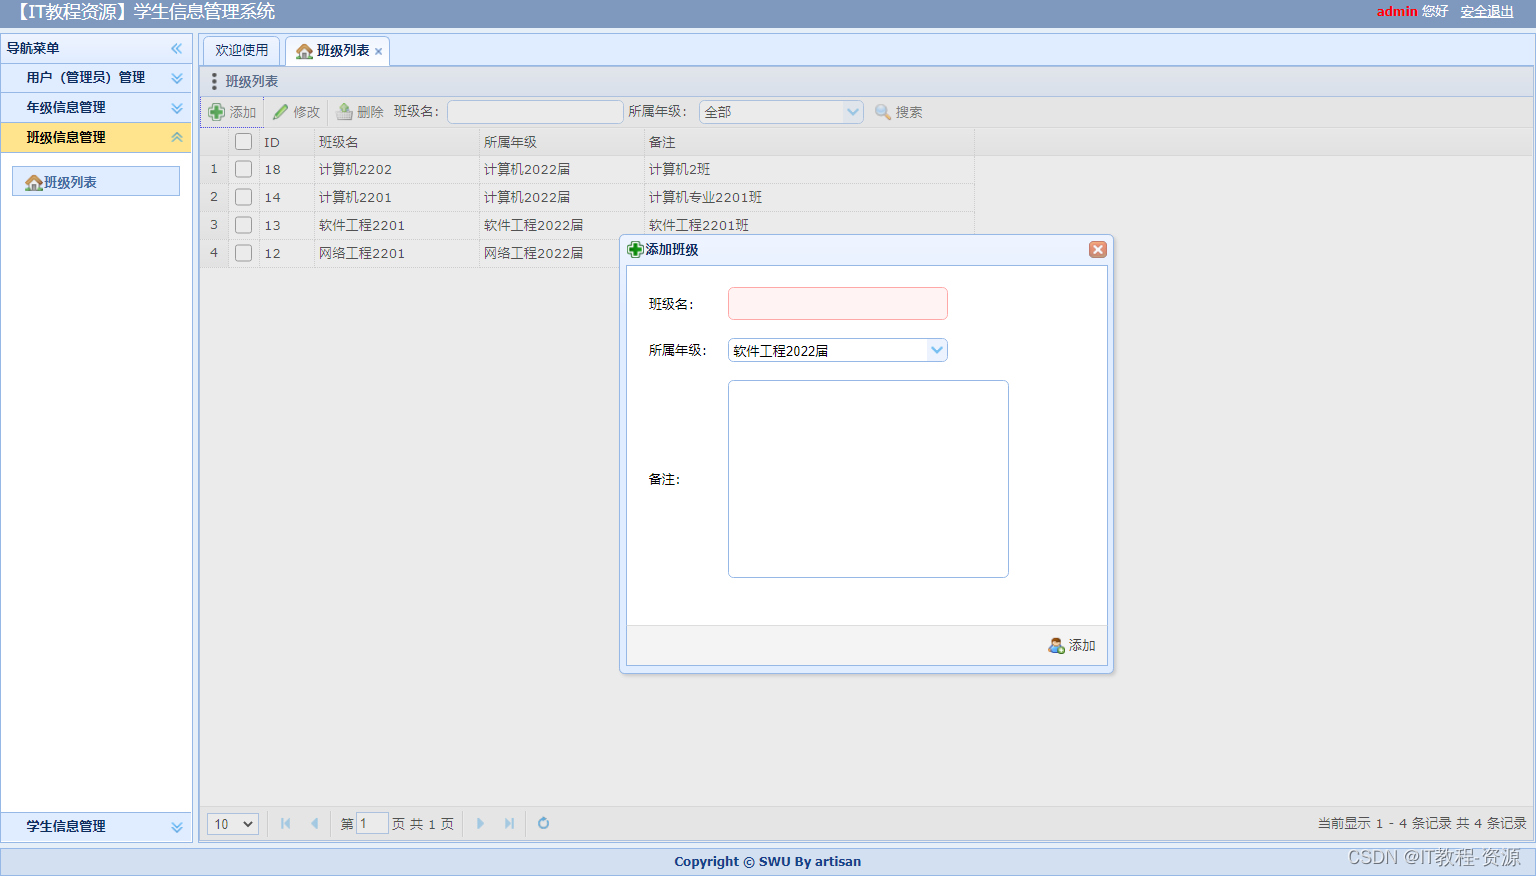Click the 班级名 field in the dialog

coord(838,304)
